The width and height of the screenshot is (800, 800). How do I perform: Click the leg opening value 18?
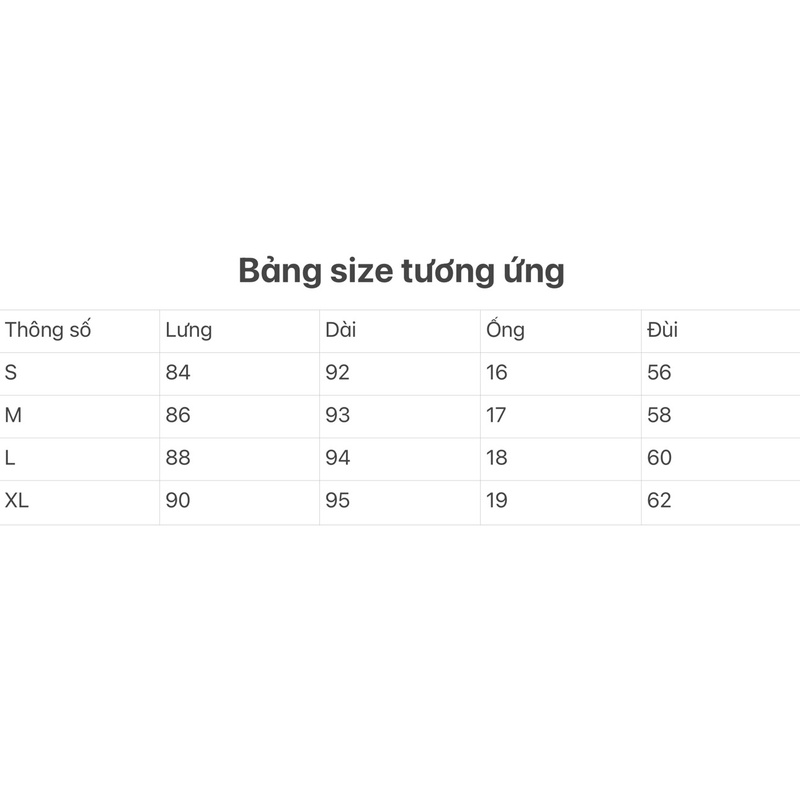pos(497,458)
